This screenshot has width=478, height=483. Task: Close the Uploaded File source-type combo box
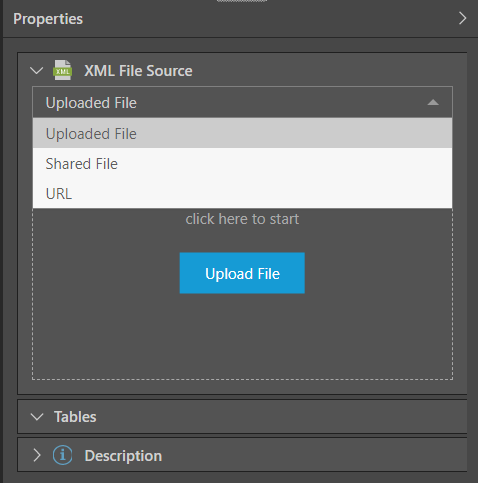(242, 102)
